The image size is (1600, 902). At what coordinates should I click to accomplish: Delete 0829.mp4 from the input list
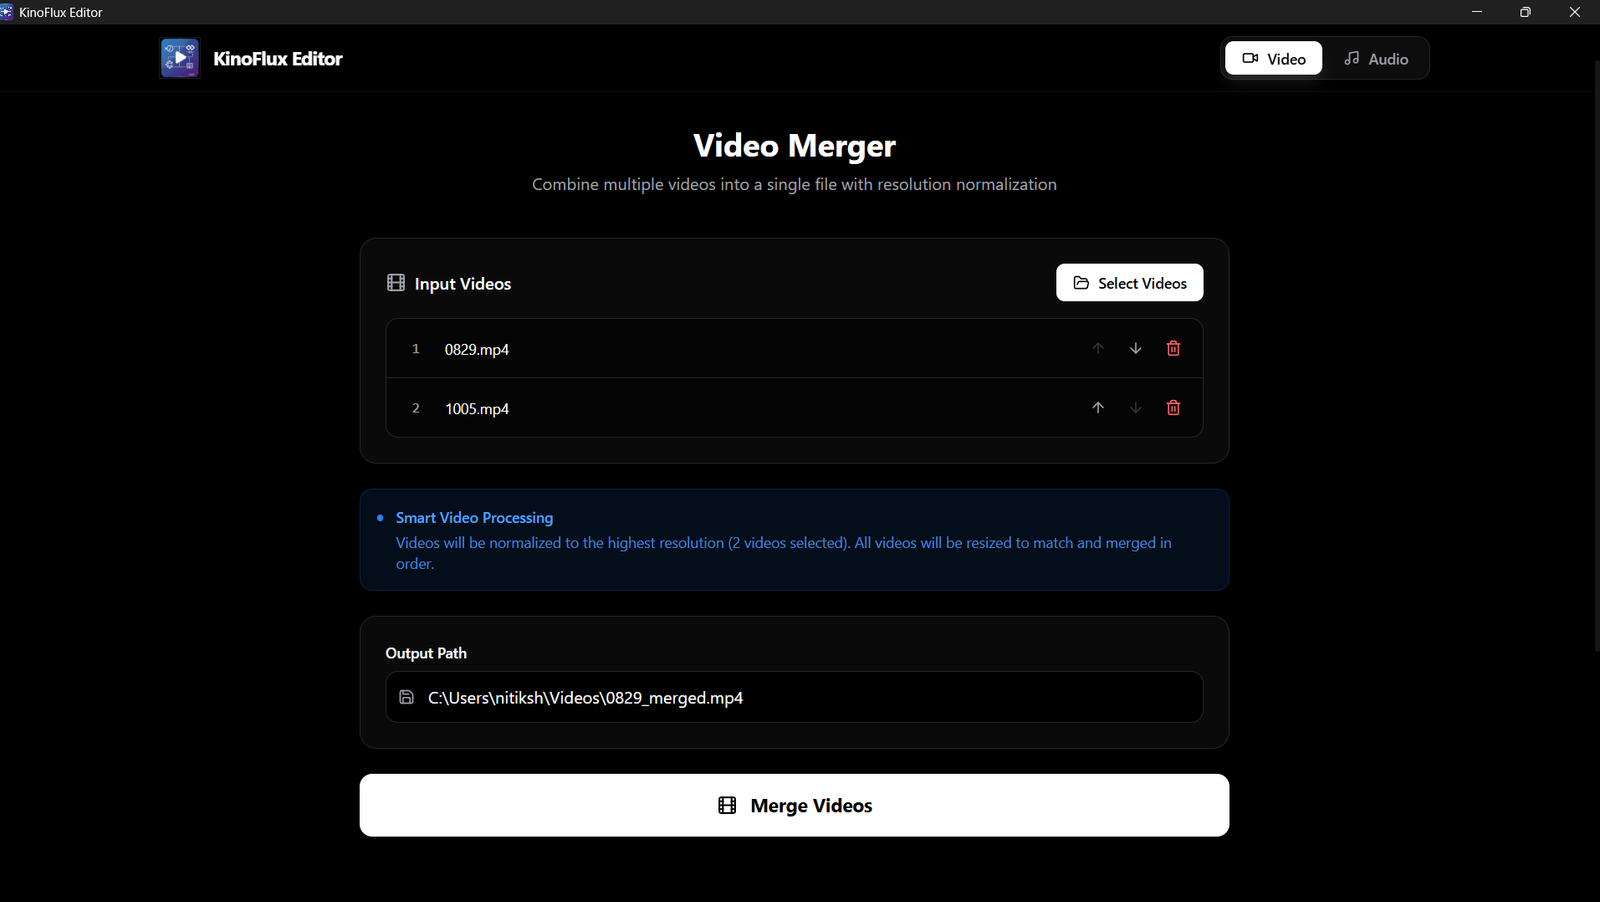[x=1173, y=348]
